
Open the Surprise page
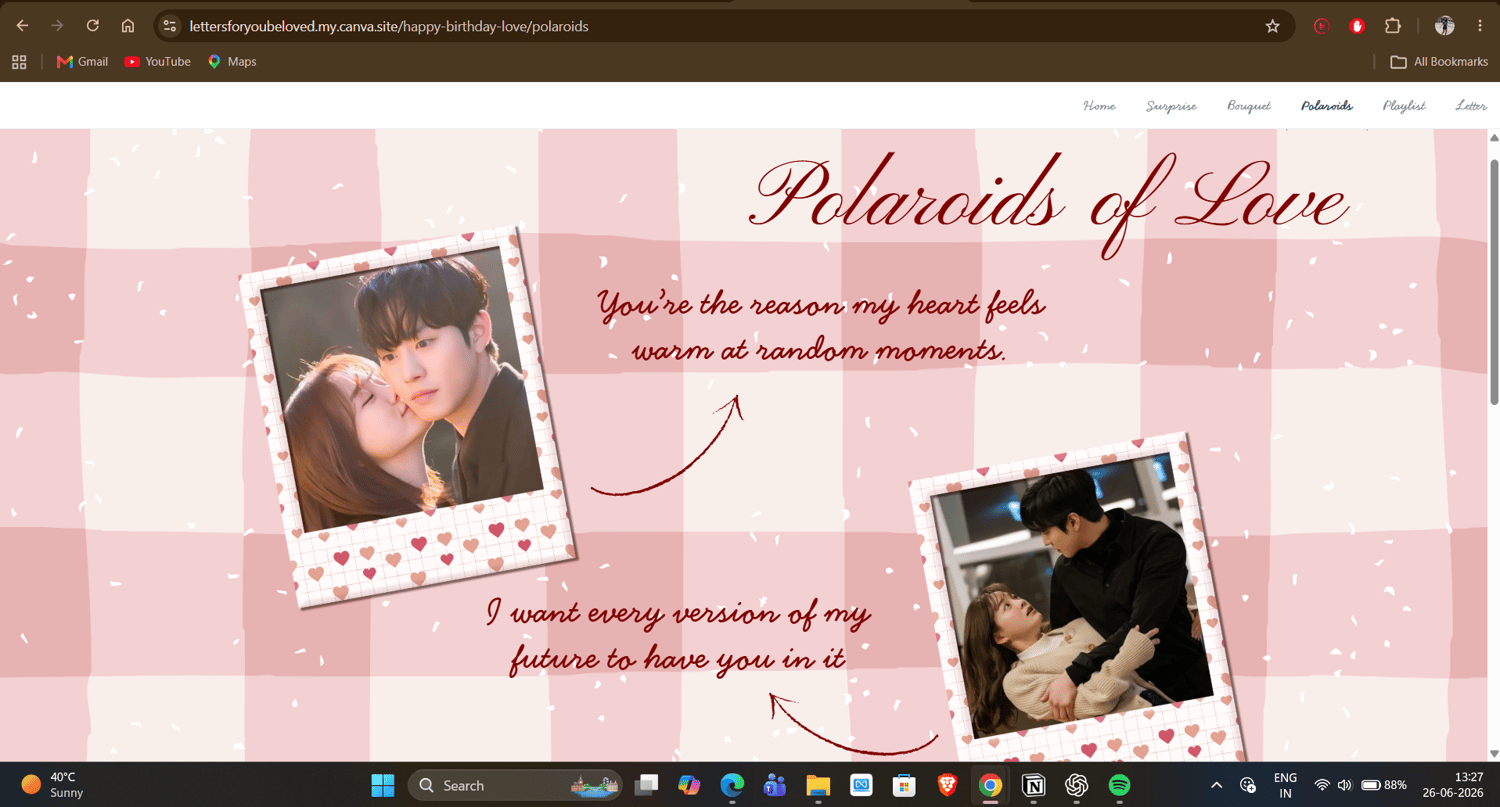[x=1171, y=105]
